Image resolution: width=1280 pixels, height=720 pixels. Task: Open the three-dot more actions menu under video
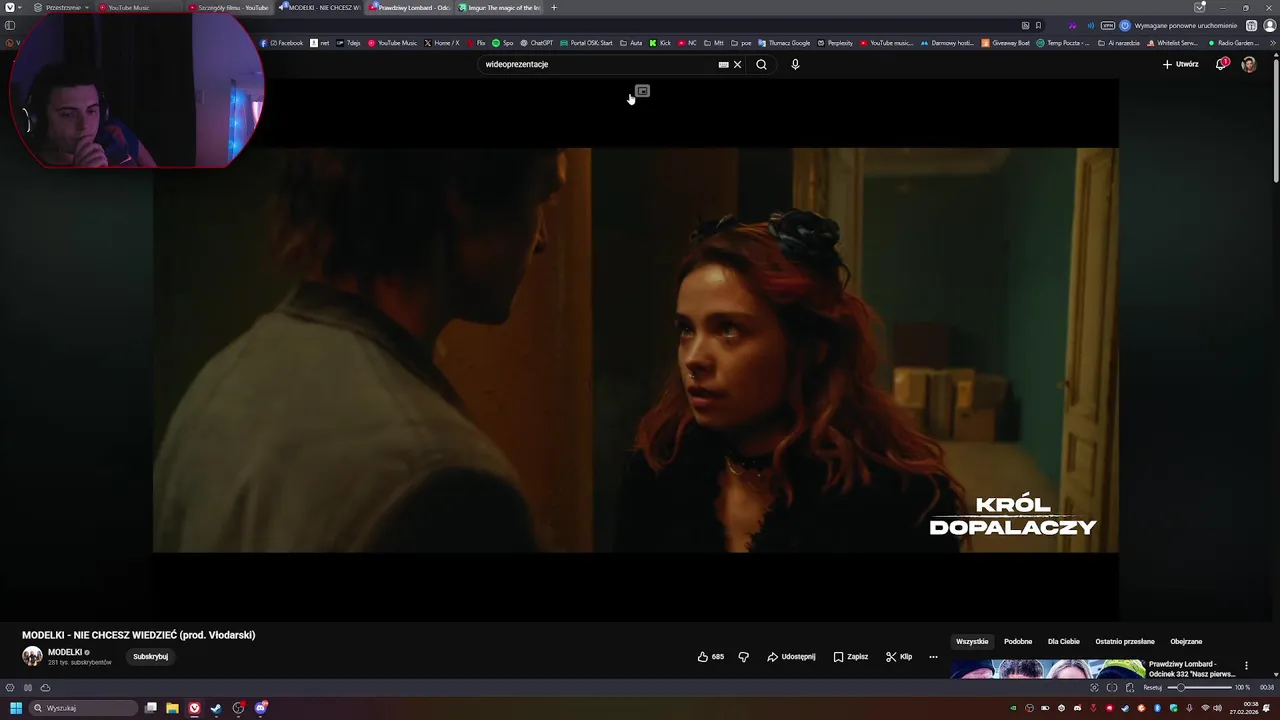click(x=933, y=657)
